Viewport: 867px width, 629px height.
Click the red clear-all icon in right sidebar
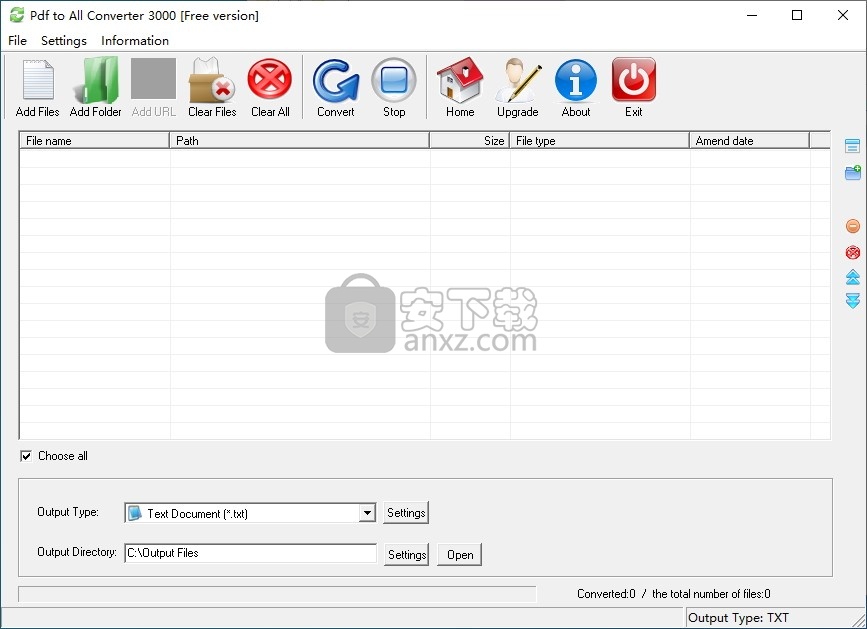[853, 253]
